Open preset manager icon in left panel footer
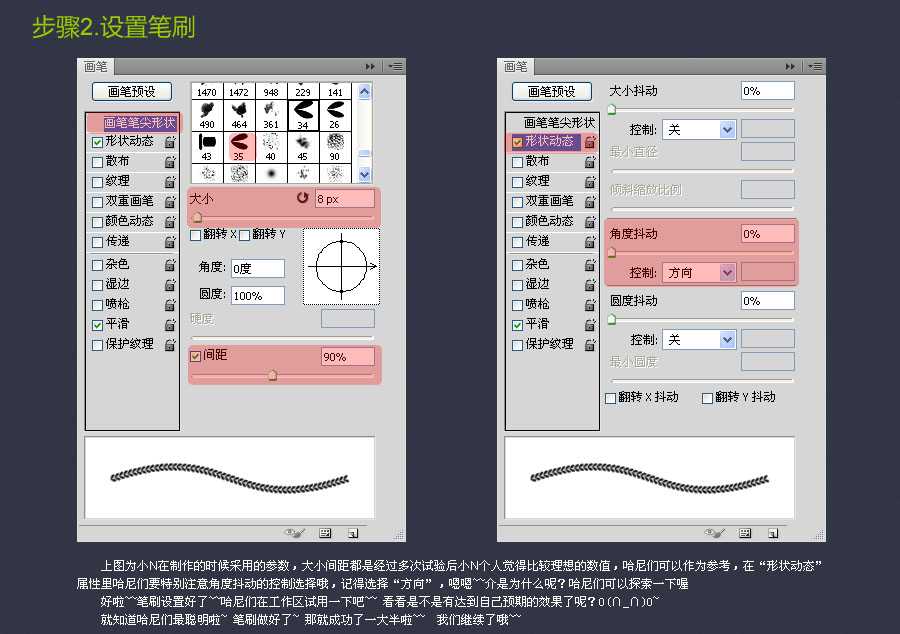The image size is (900, 634). pyautogui.click(x=325, y=533)
